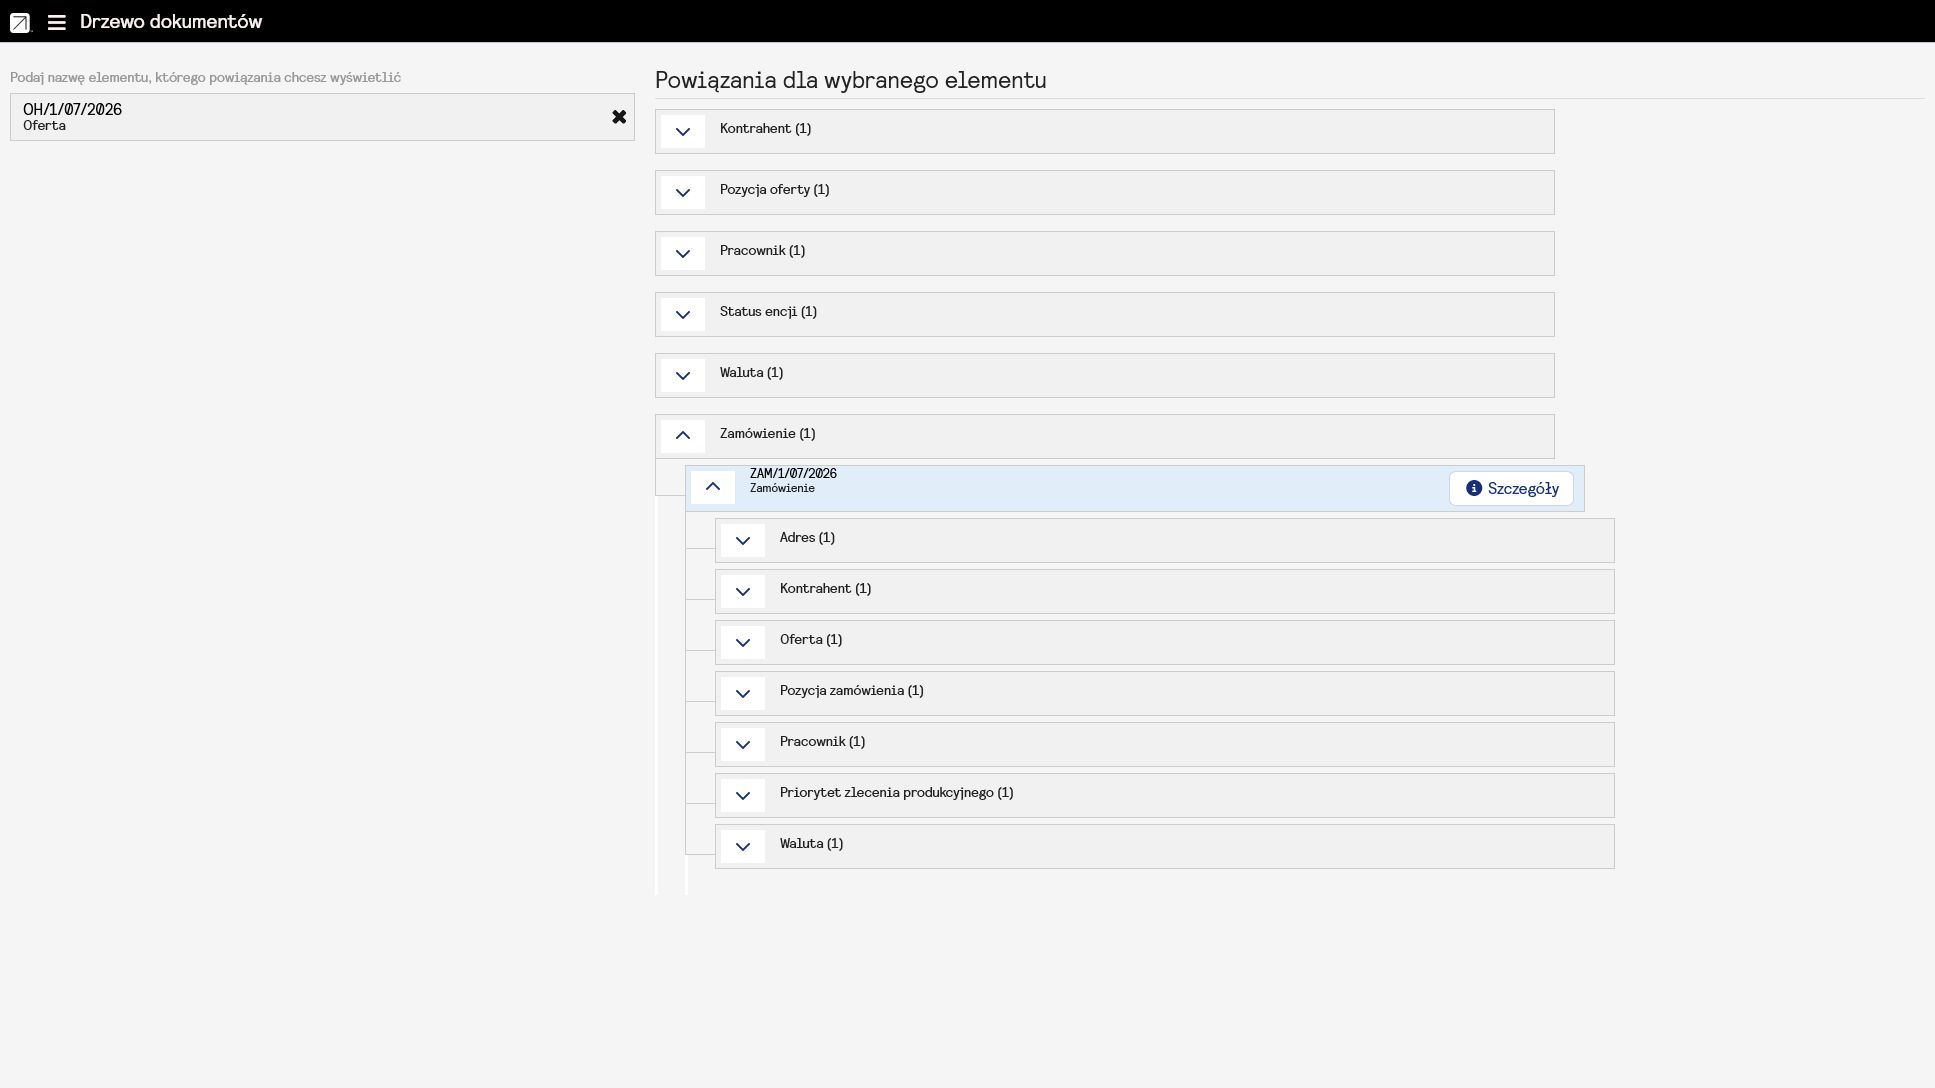Expand Priorytet zlecenia produkcyjnego (1) chevron

743,796
